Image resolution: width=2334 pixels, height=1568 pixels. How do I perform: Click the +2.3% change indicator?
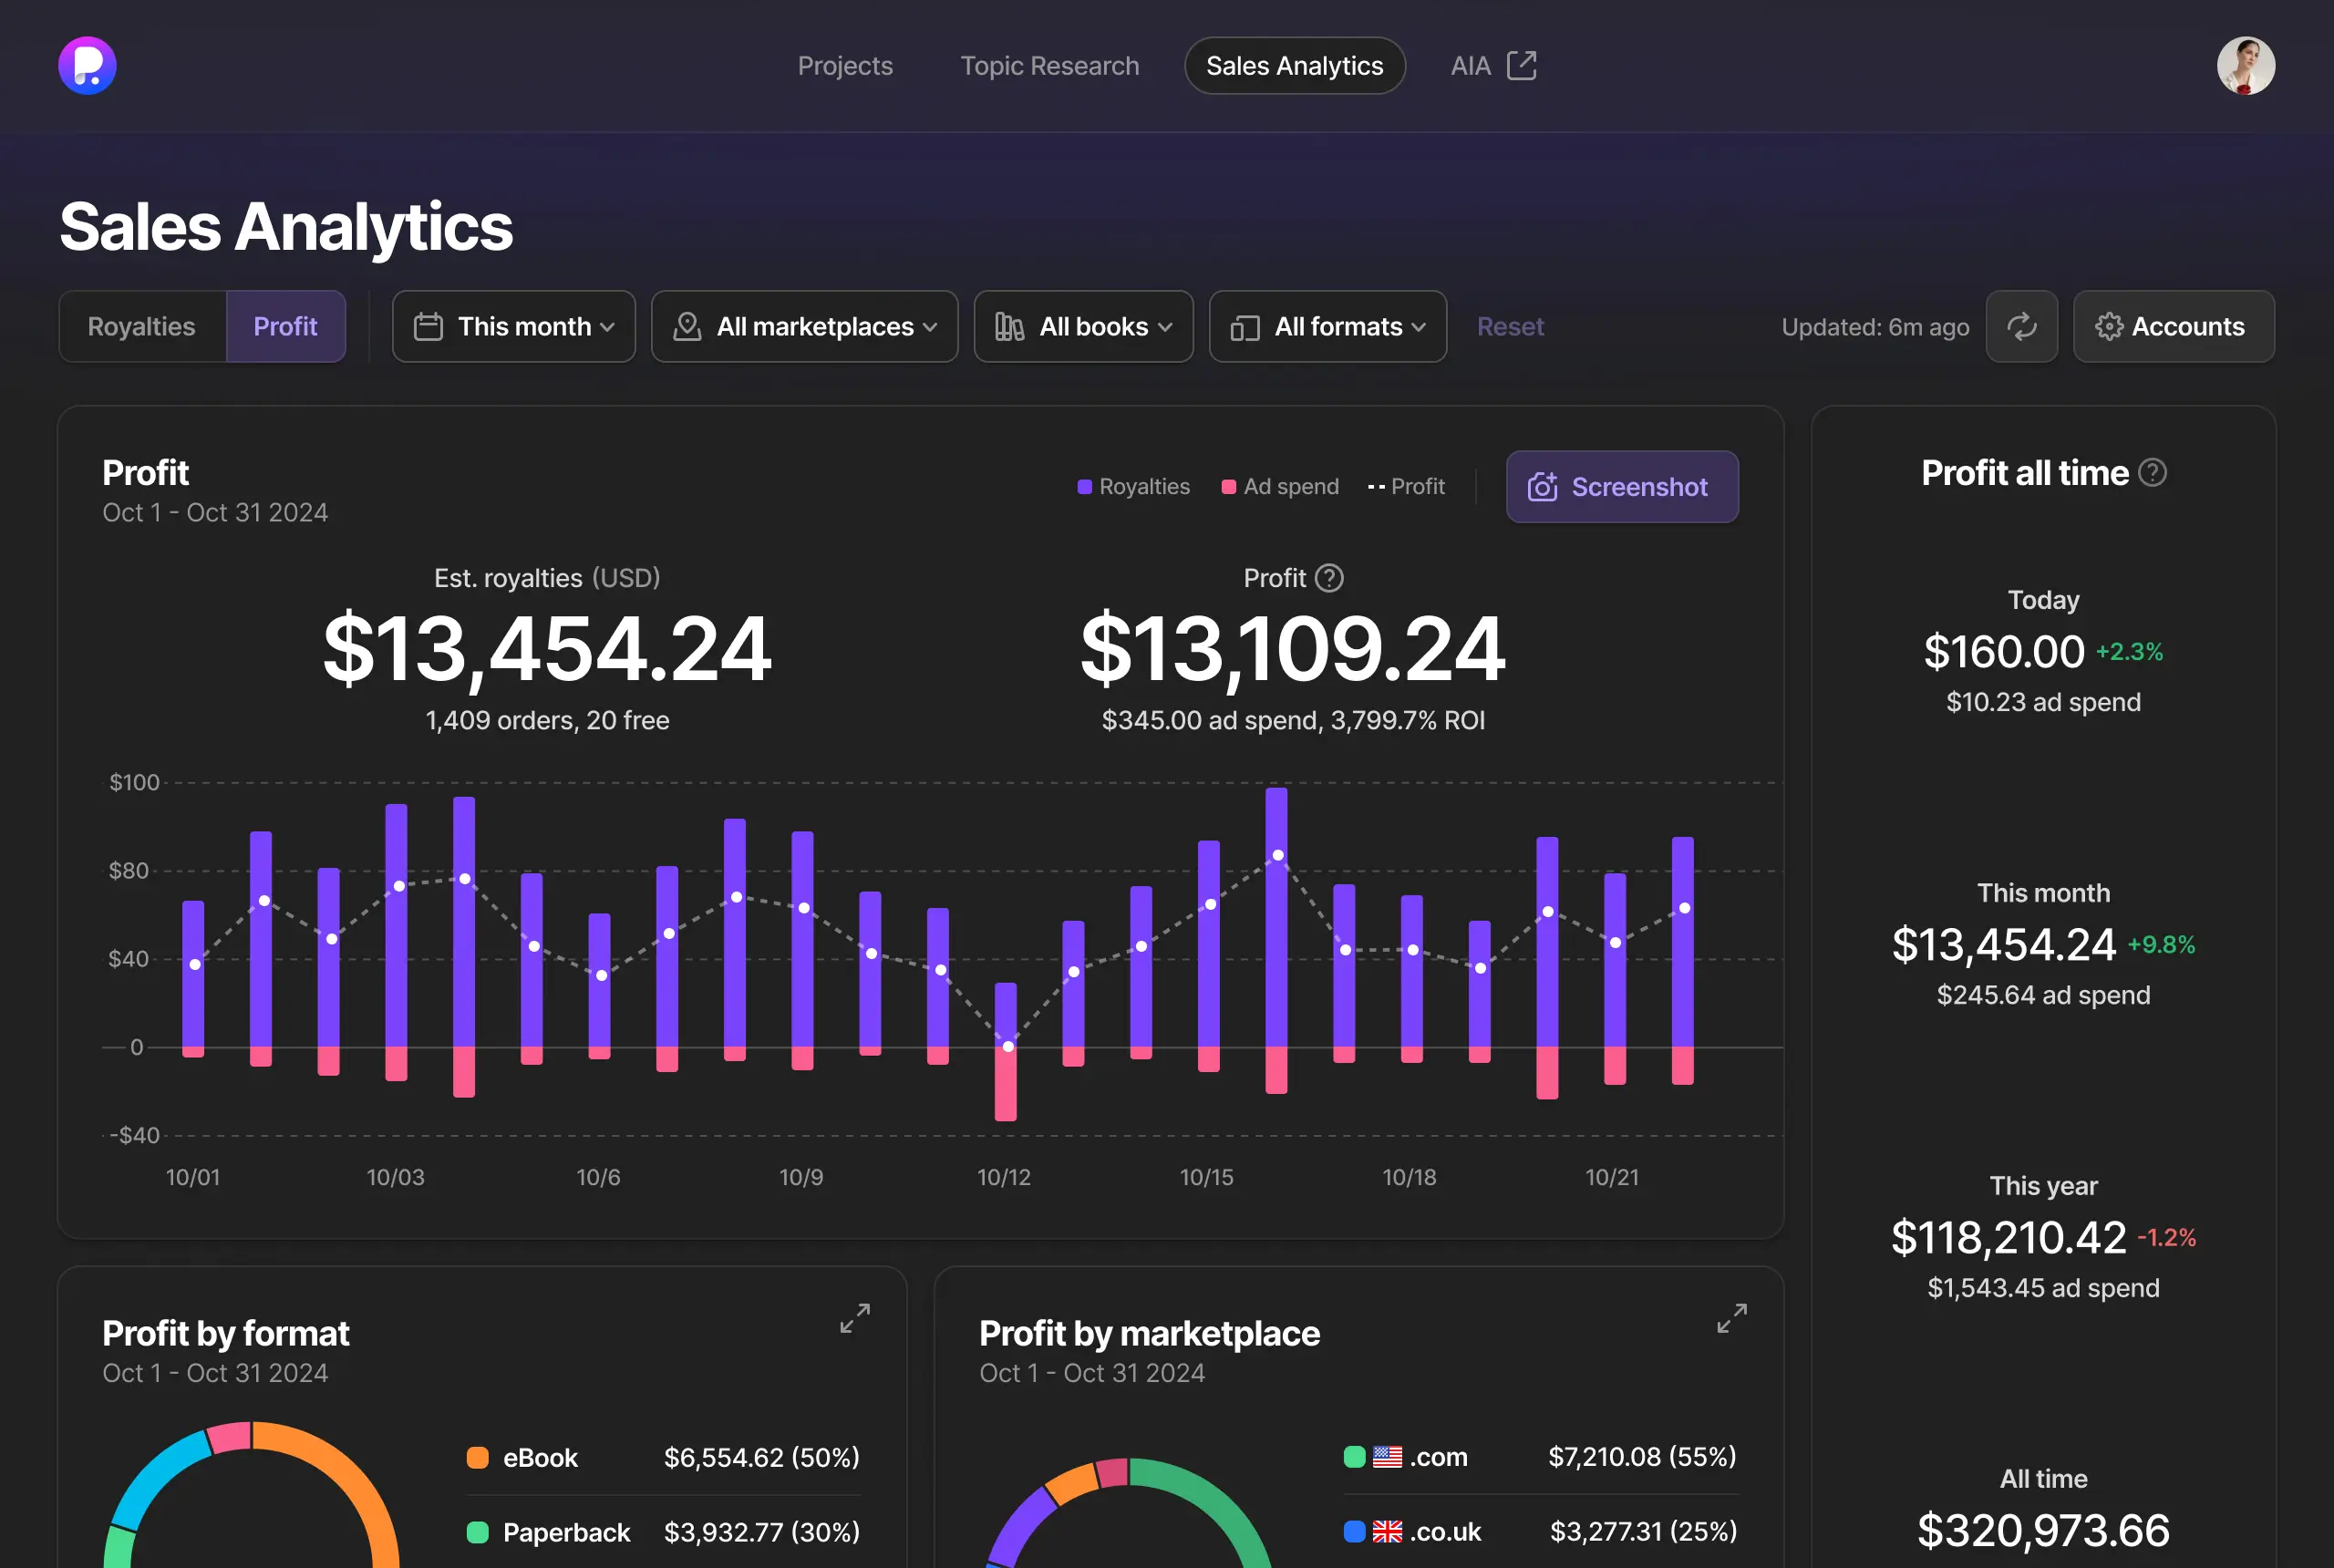click(x=2129, y=652)
